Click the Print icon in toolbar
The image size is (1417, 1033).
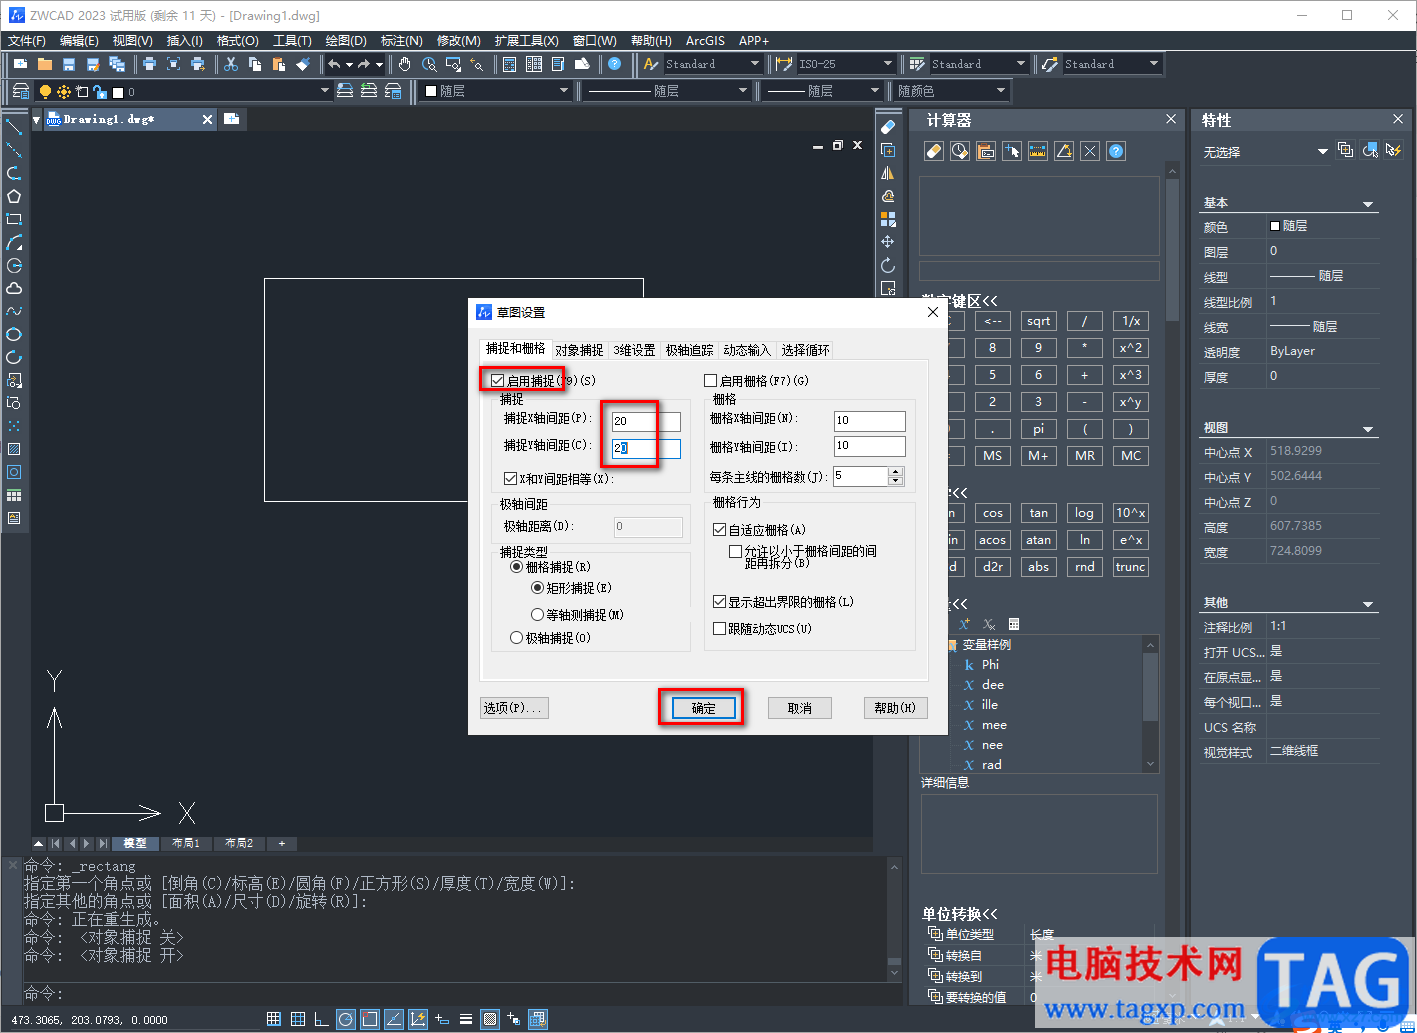tap(149, 64)
